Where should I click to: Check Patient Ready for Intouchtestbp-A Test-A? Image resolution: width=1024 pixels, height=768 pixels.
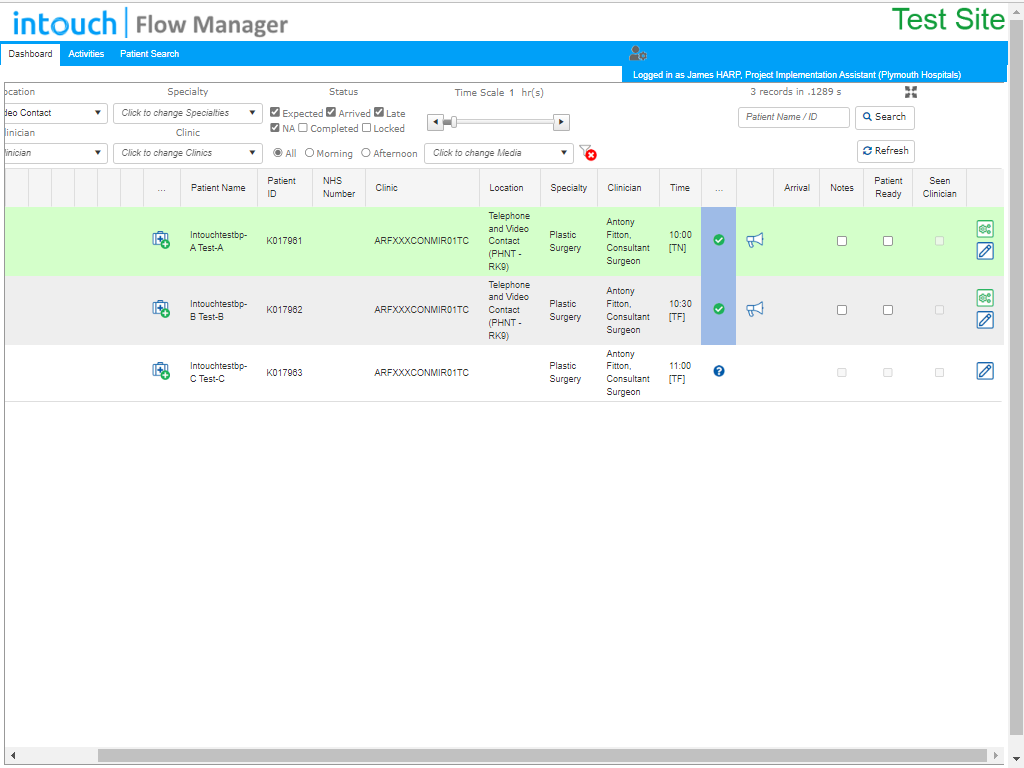point(888,241)
